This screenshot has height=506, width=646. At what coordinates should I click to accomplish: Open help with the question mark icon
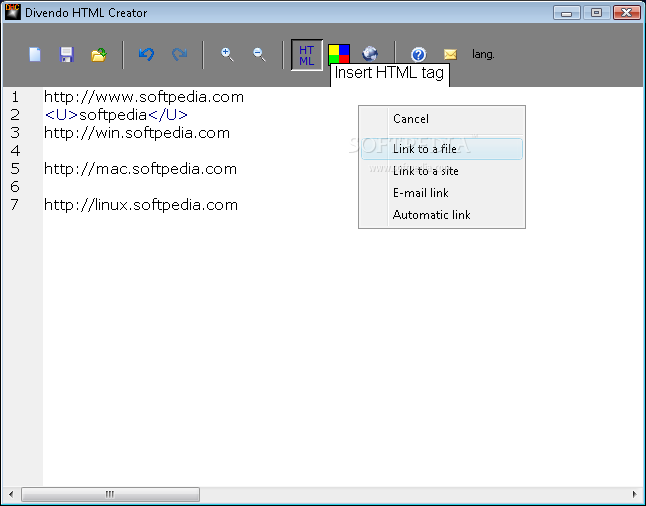point(419,54)
